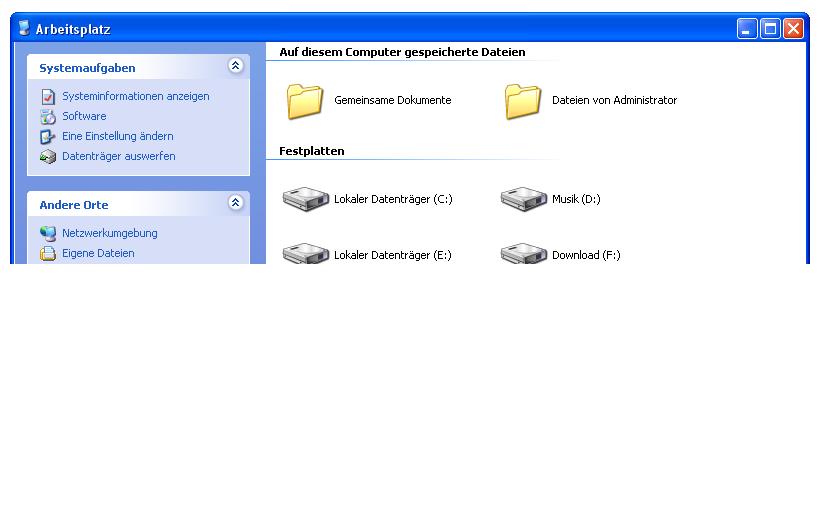The width and height of the screenshot is (837, 512).
Task: Collapse the Systemaufgaben panel chevron
Action: (235, 66)
